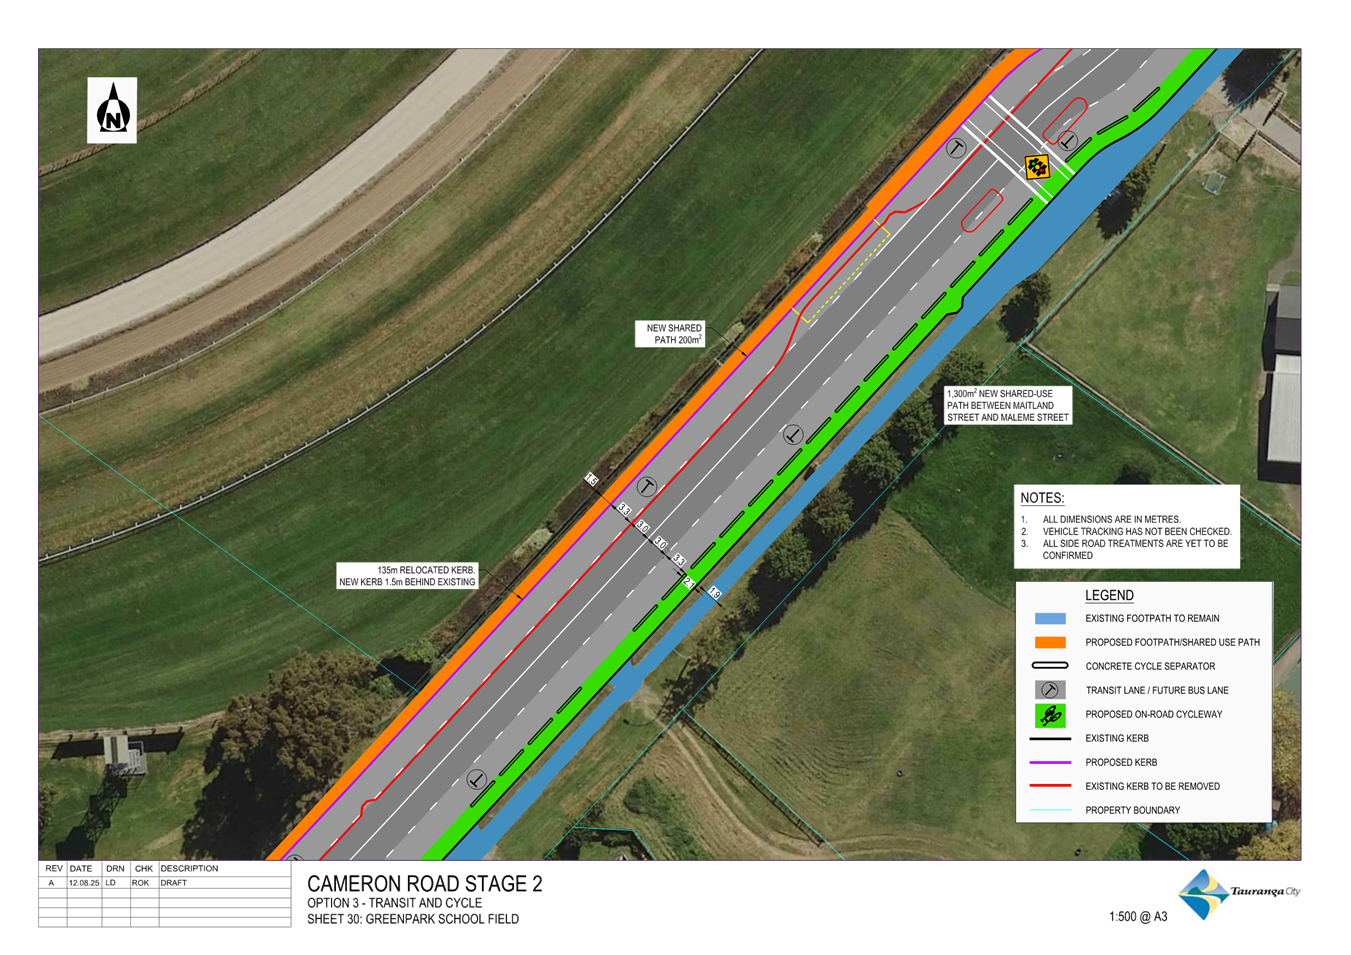The width and height of the screenshot is (1351, 955).
Task: Click the transit lane marker near Maitland crossing
Action: (956, 148)
